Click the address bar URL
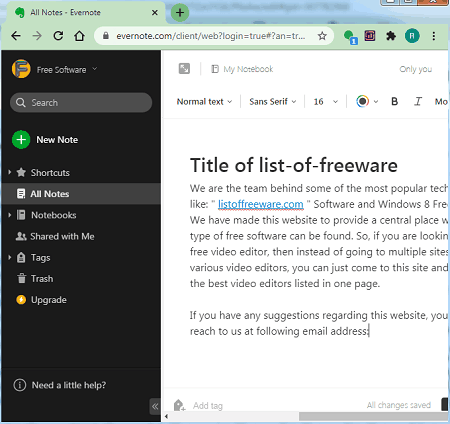Viewport: 450px width, 424px height. click(x=211, y=36)
